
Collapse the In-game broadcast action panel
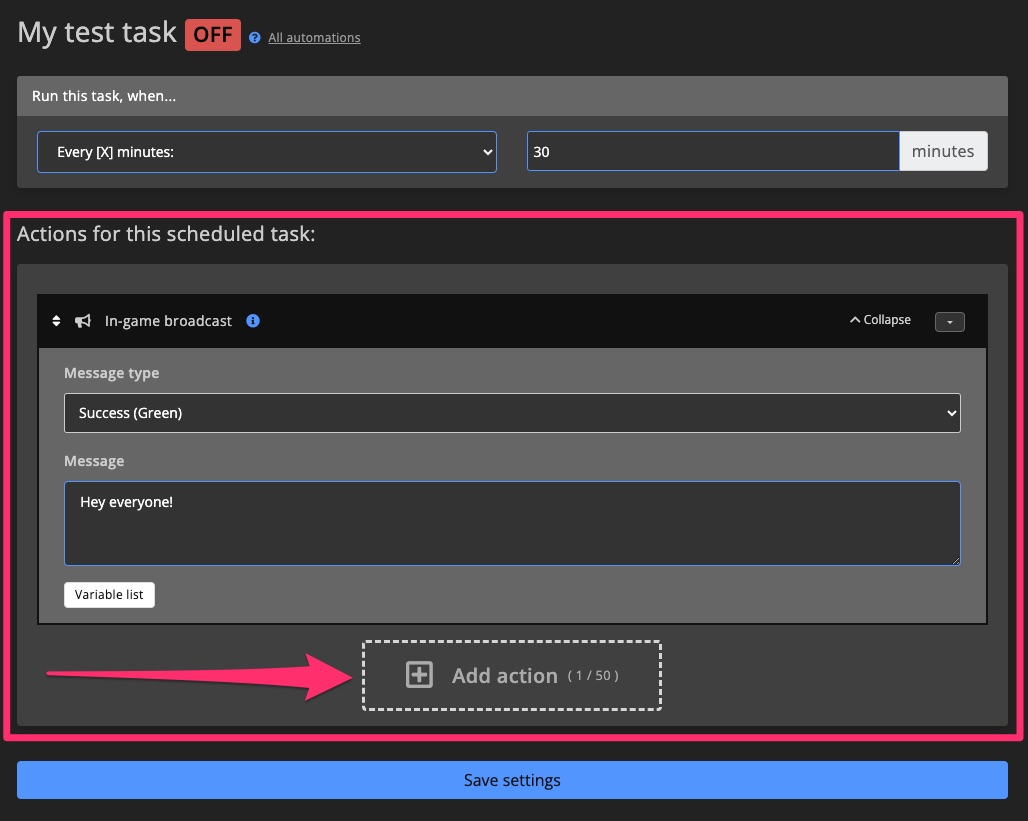878,320
